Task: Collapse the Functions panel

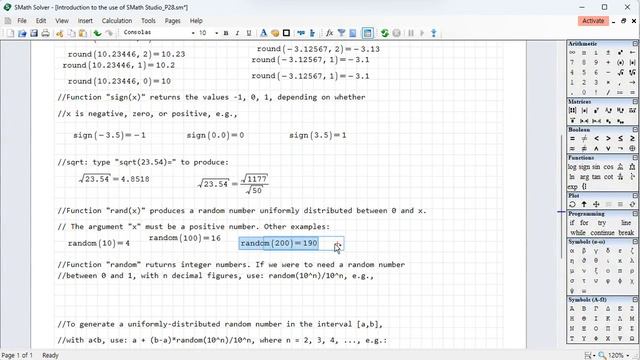Action: pyautogui.click(x=635, y=157)
